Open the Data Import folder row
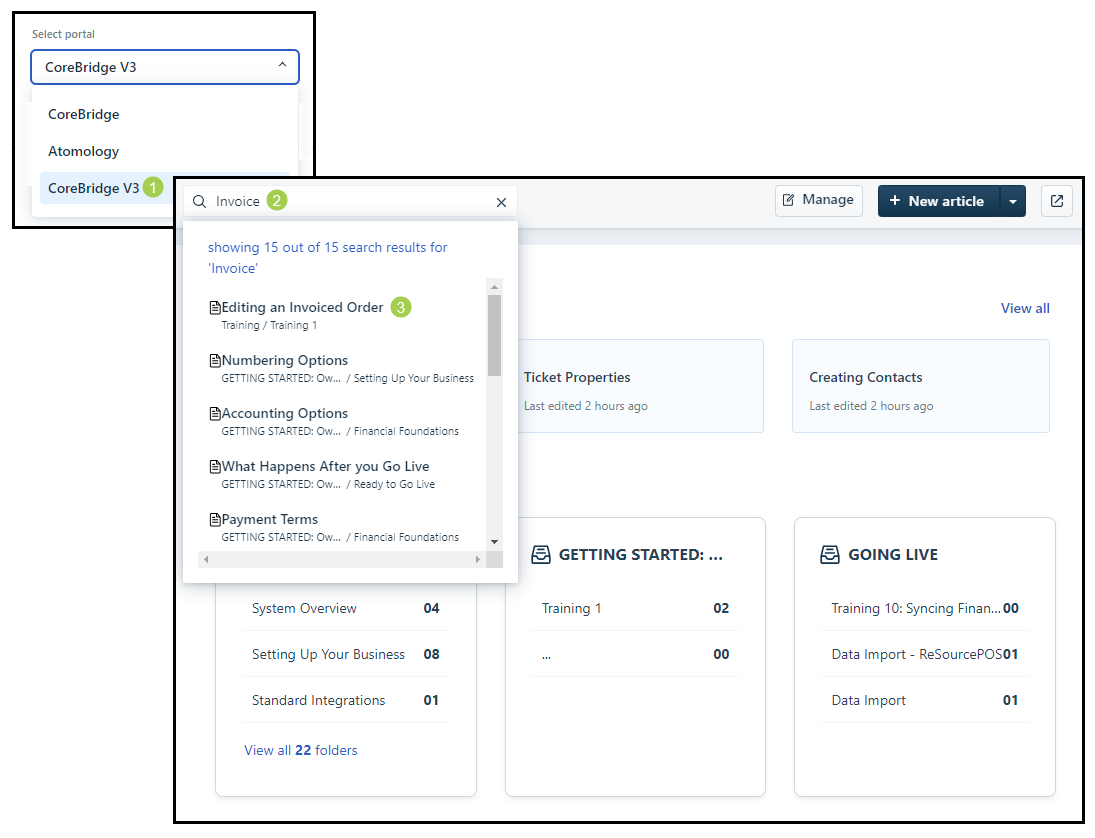The image size is (1095, 838). [925, 700]
